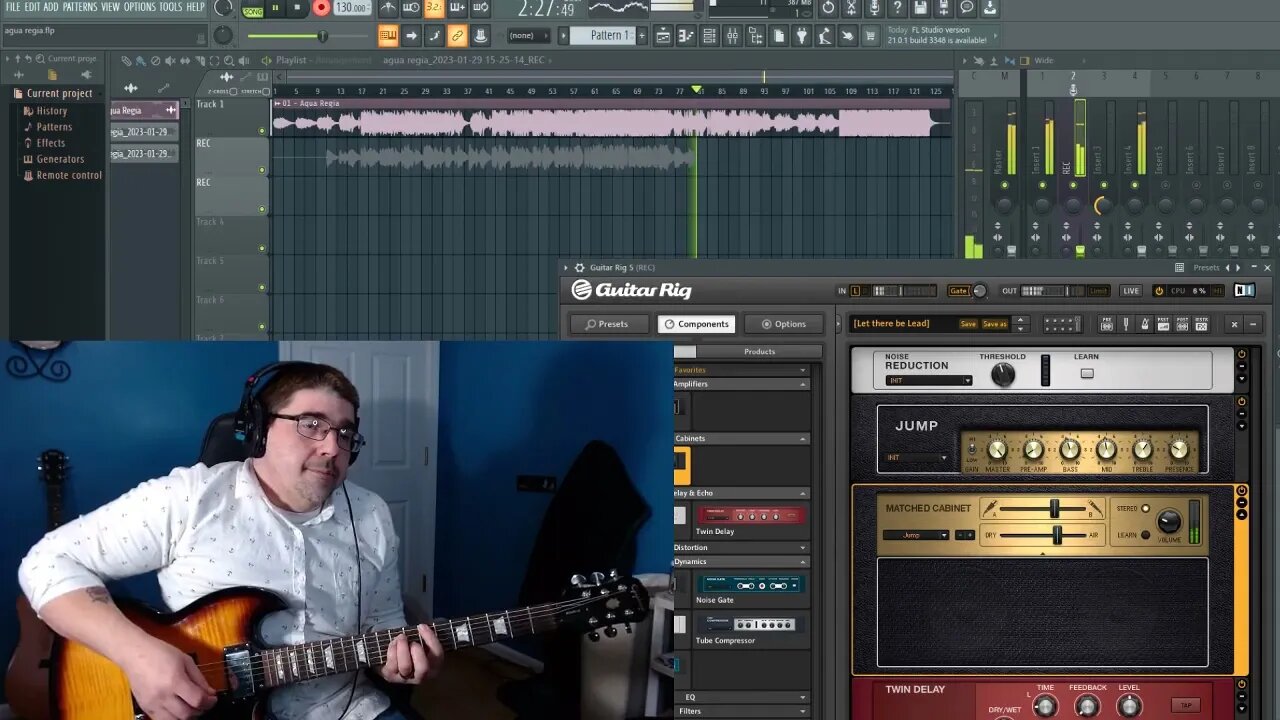
Task: Toggle the link icon in toolbar
Action: point(457,36)
